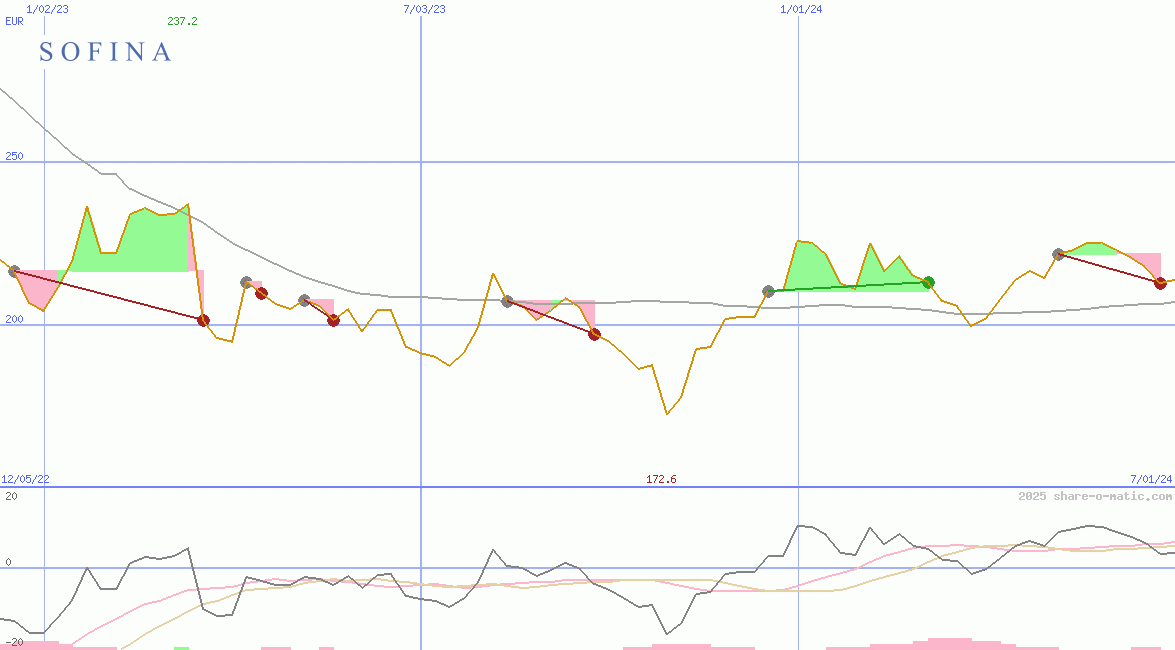
Task: Select the 7/01/24 end date label
Action: point(1150,480)
